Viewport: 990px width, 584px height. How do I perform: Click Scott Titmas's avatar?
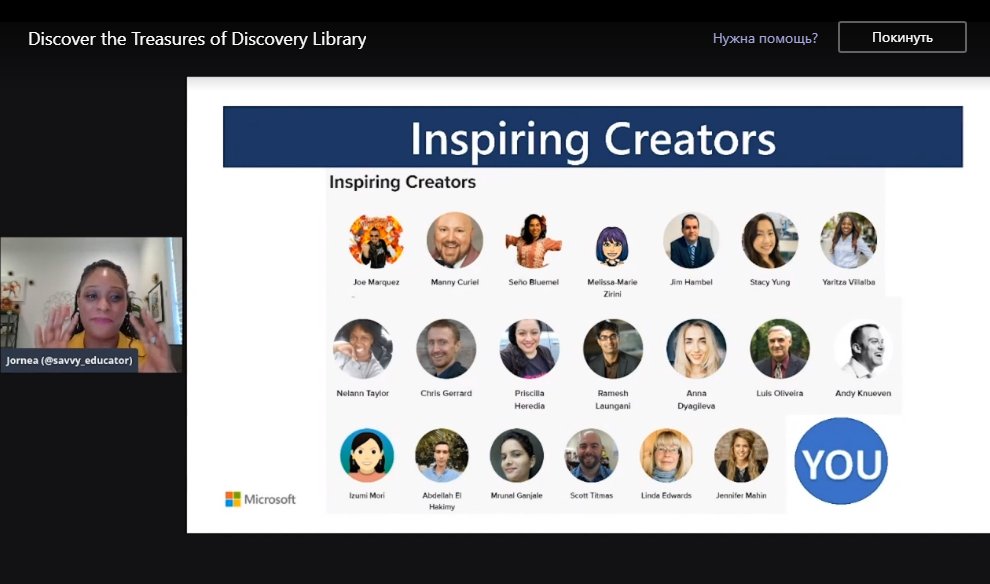(x=591, y=455)
